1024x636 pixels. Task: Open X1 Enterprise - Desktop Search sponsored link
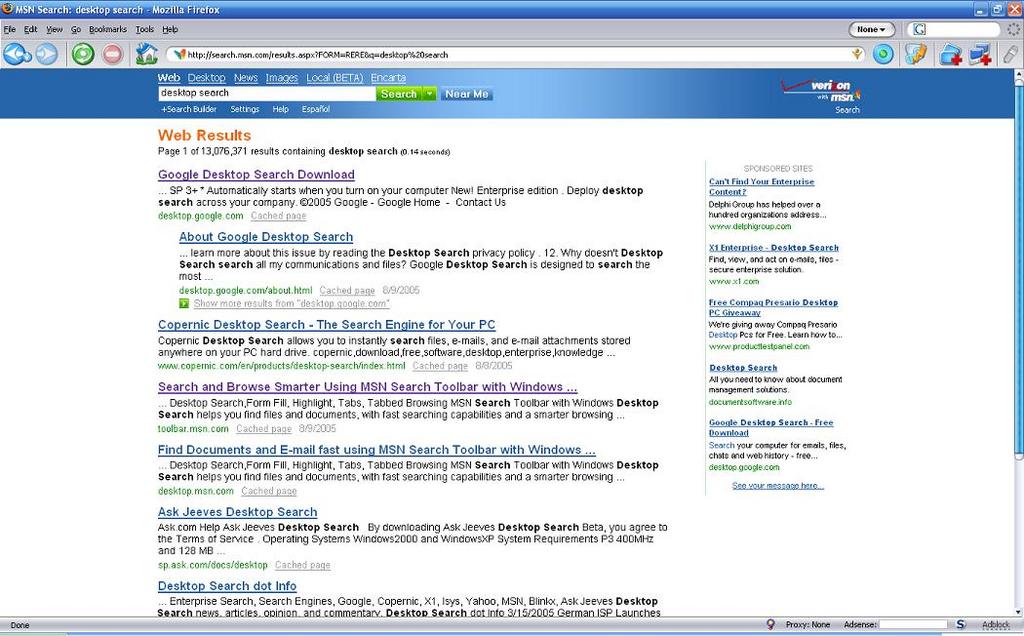(774, 247)
